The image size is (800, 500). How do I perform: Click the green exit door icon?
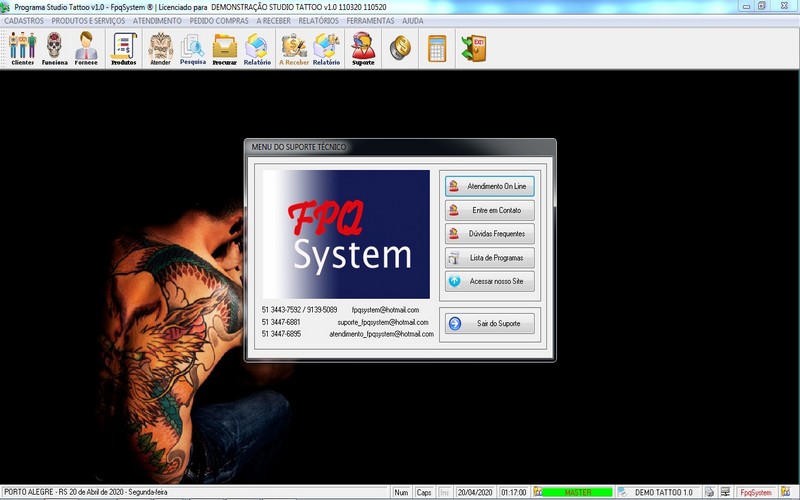(x=473, y=48)
